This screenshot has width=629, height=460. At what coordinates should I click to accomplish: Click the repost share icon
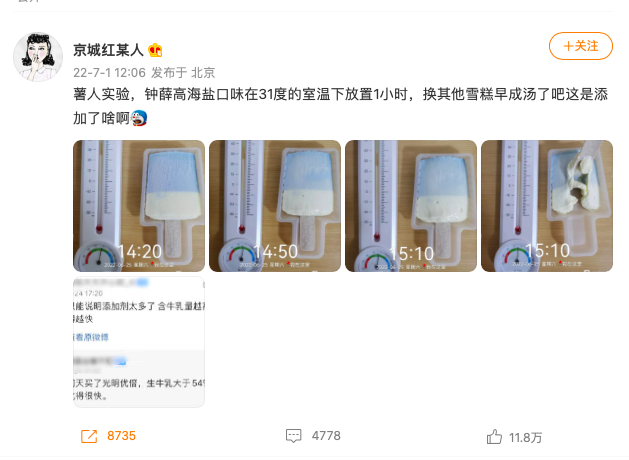pyautogui.click(x=89, y=436)
